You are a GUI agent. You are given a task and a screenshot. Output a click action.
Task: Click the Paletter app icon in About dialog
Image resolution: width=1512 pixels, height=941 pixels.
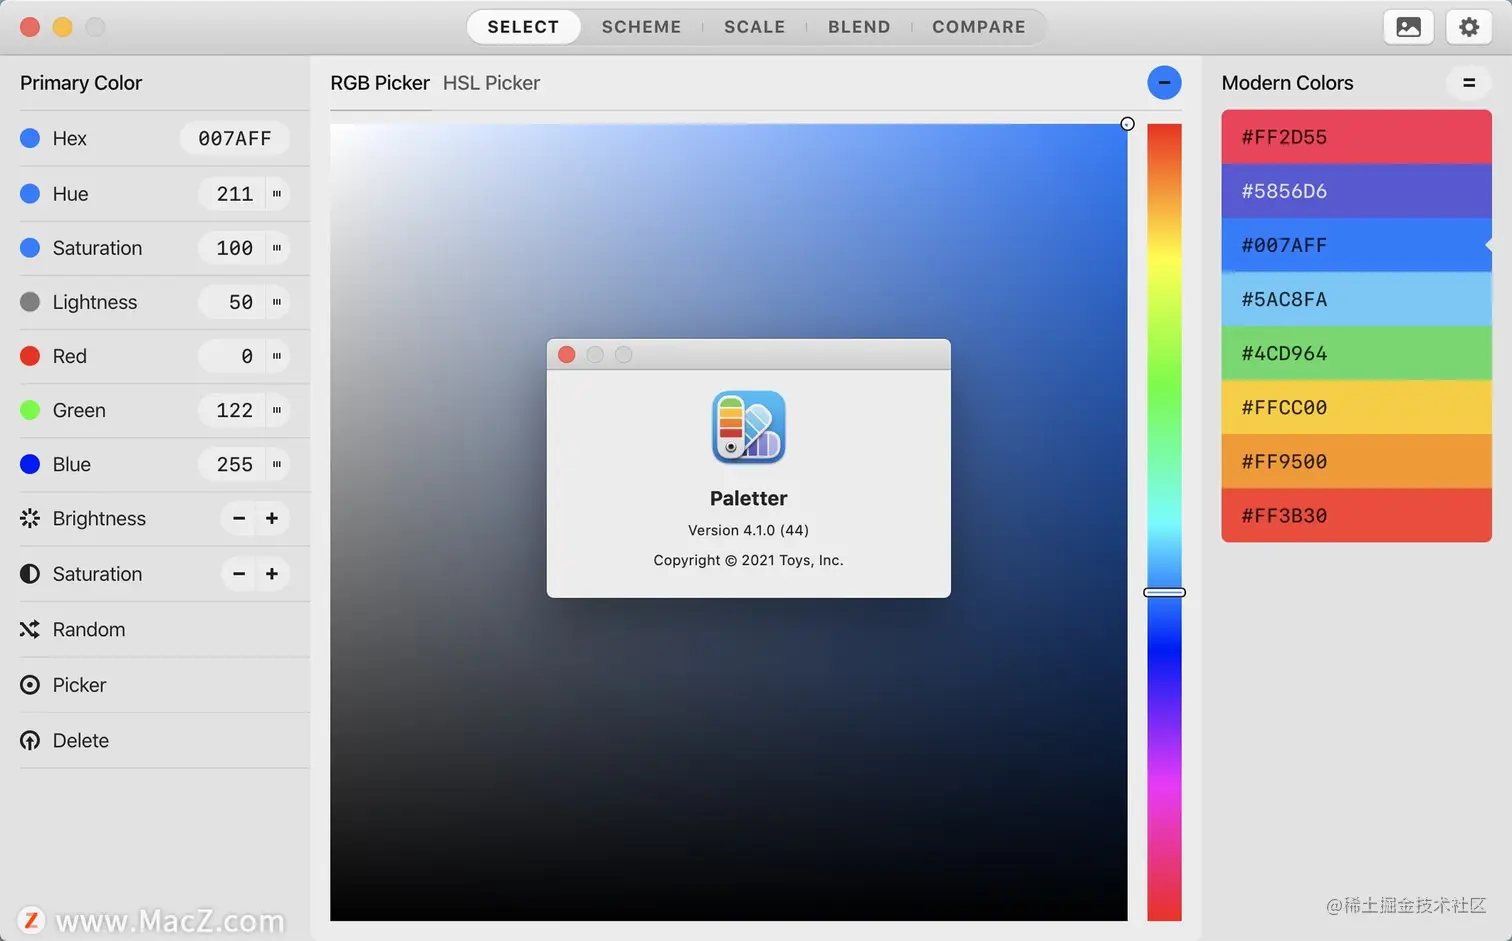[x=748, y=428]
